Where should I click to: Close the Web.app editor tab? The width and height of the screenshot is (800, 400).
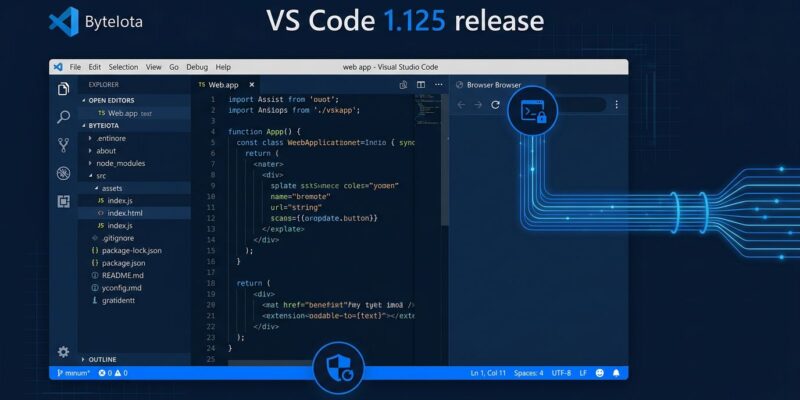click(x=252, y=85)
